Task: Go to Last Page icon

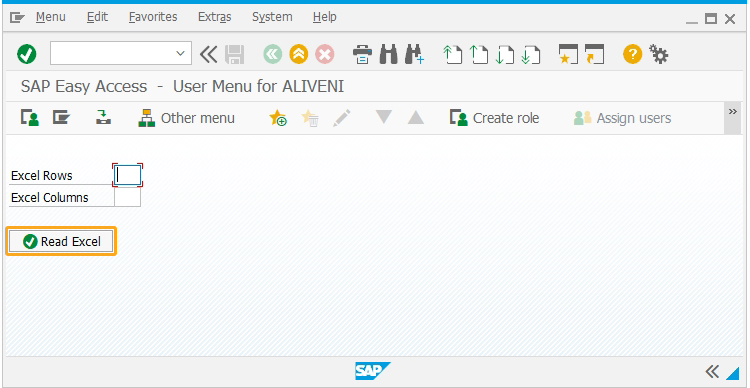Action: click(530, 55)
